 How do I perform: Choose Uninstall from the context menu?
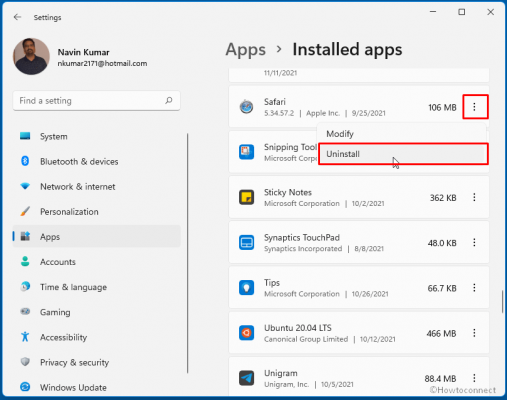point(403,154)
